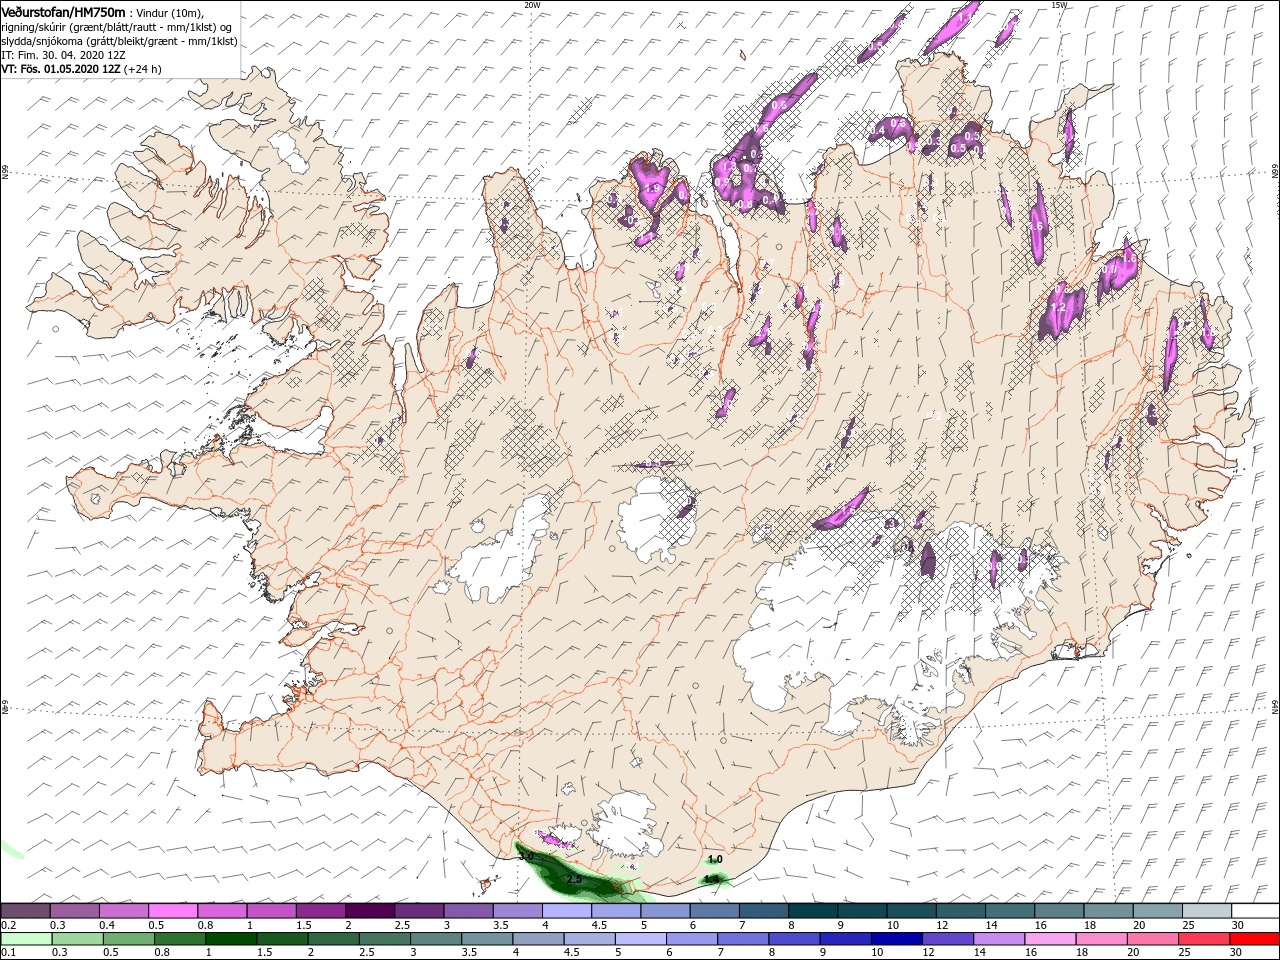This screenshot has width=1280, height=960.
Task: Click the bright pink '0.5' swatch in the top legend row
Action: tap(173, 911)
